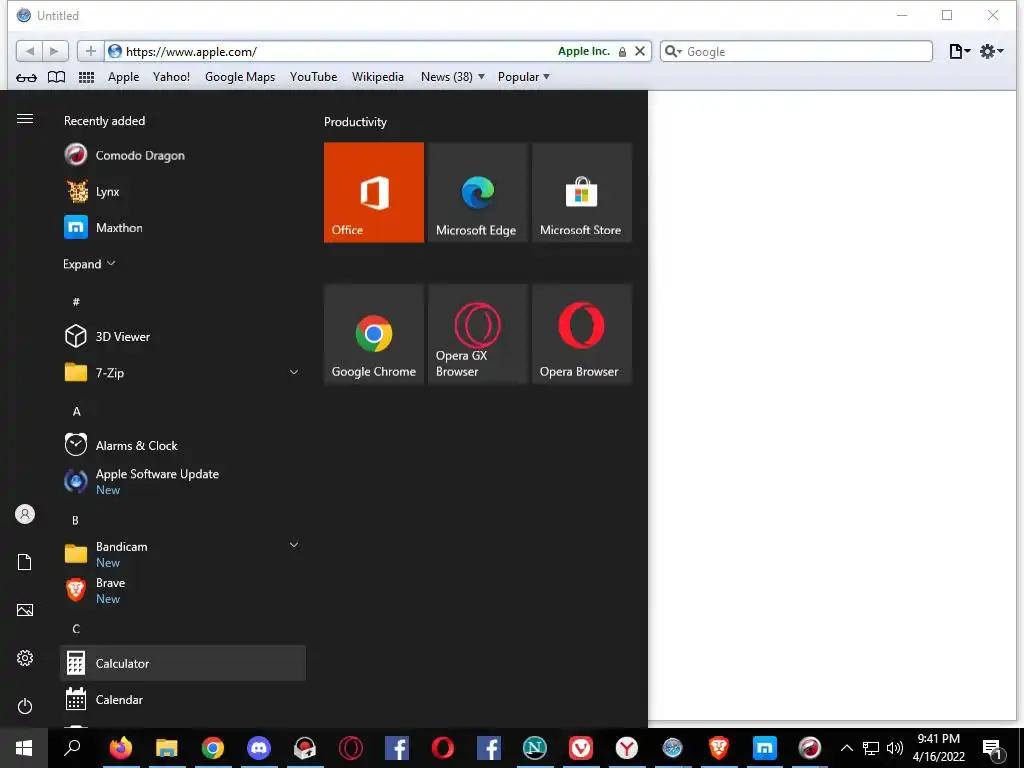The width and height of the screenshot is (1024, 768).
Task: Open the Microsoft Edge tile
Action: click(477, 192)
